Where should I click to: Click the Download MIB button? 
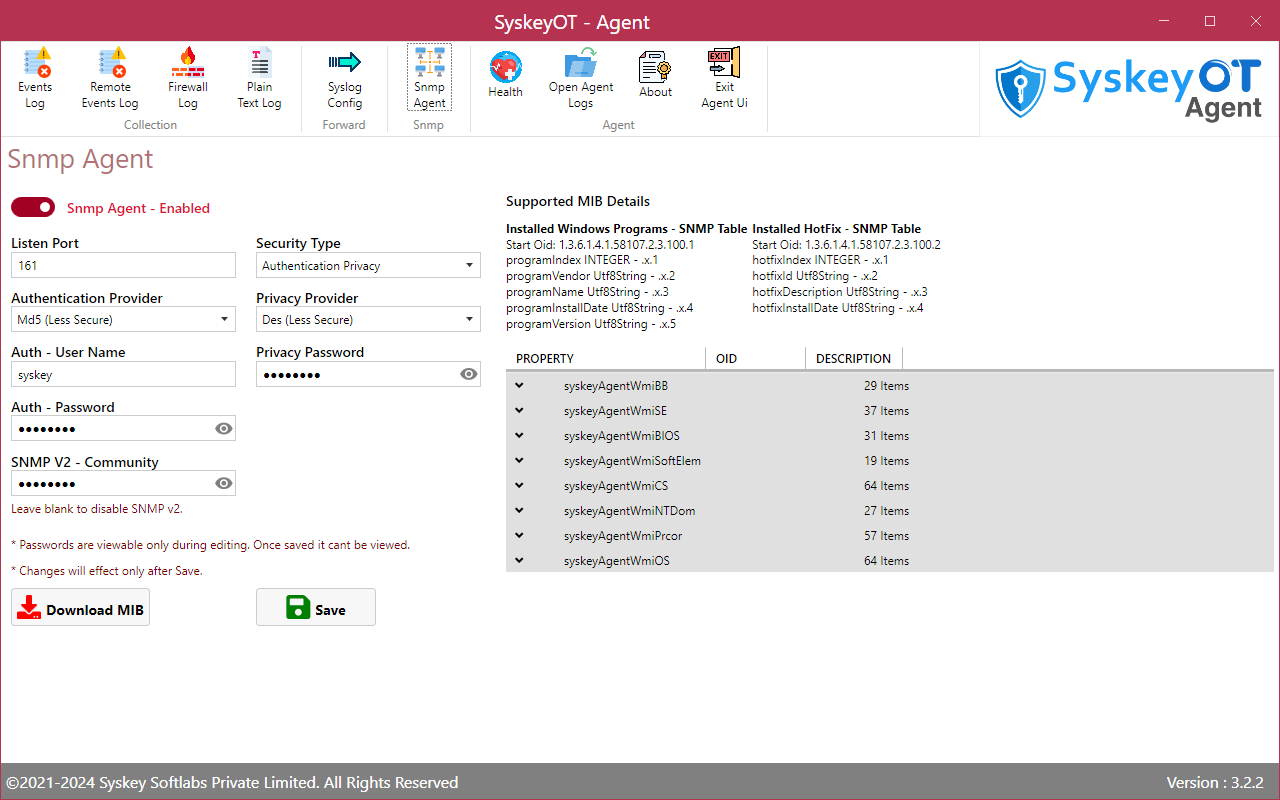tap(80, 607)
